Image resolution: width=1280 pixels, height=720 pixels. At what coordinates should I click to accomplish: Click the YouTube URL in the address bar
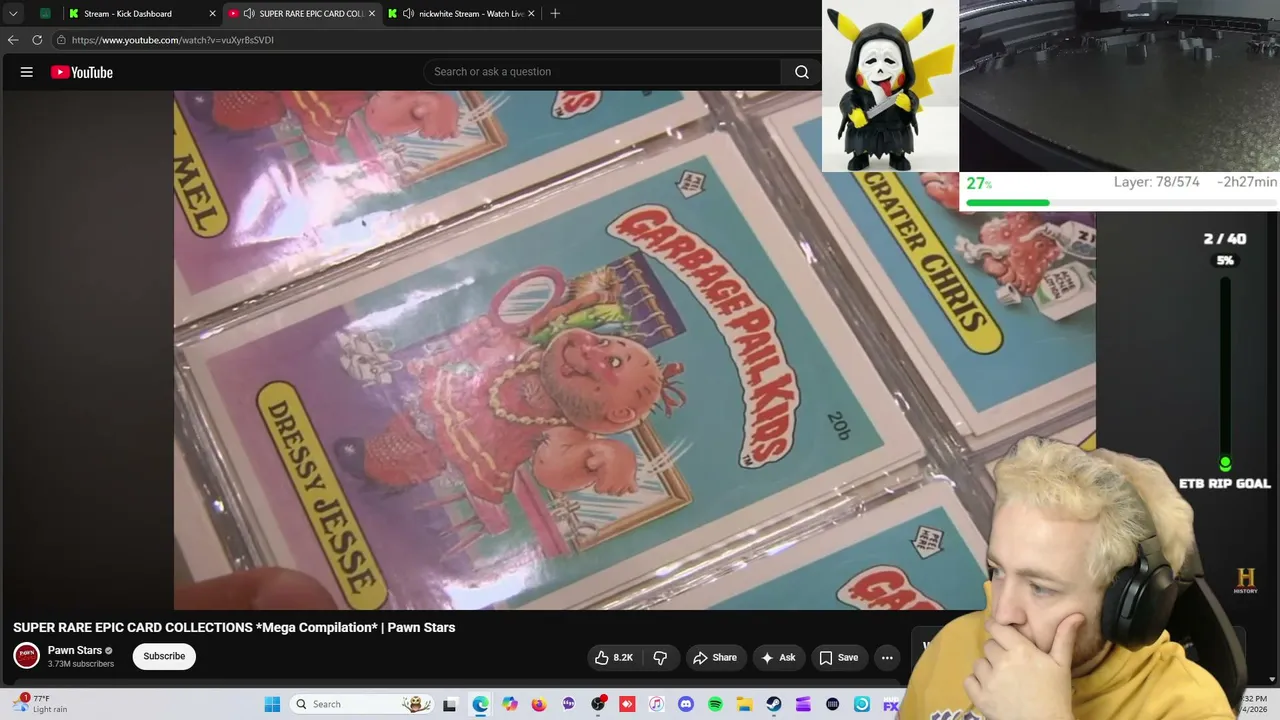[x=173, y=40]
